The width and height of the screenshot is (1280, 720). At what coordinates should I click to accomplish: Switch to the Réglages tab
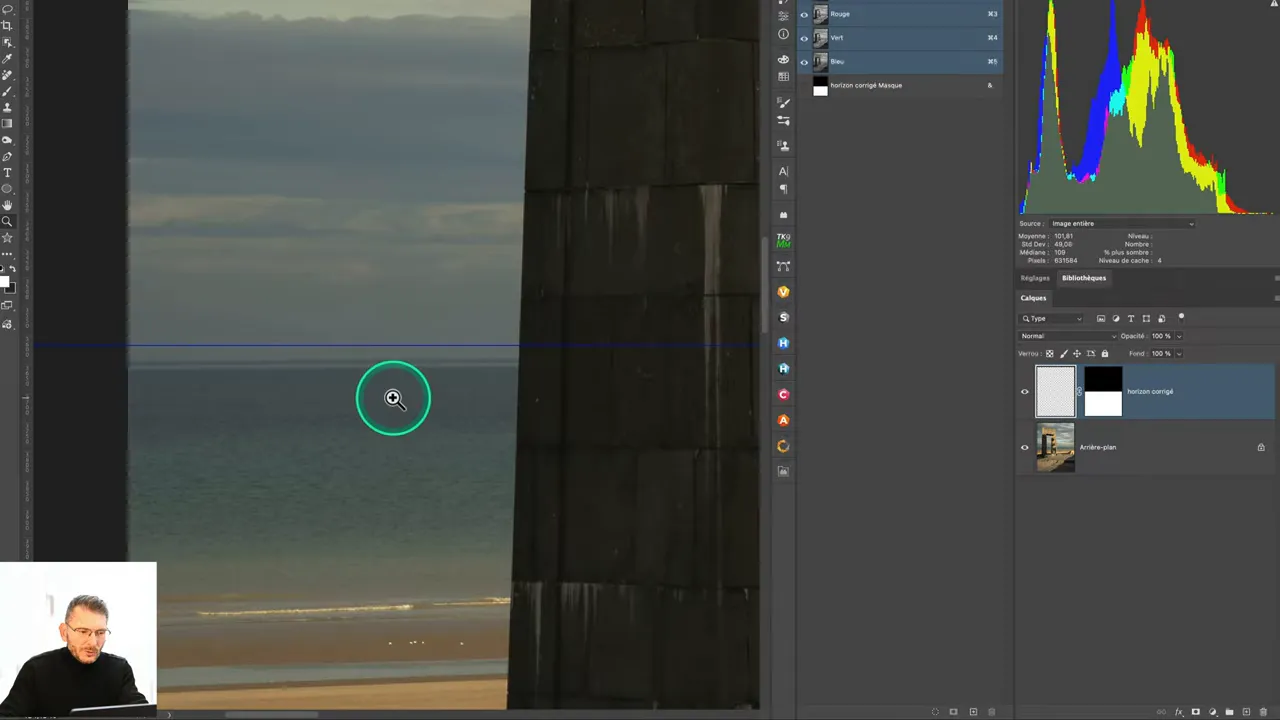click(1035, 278)
